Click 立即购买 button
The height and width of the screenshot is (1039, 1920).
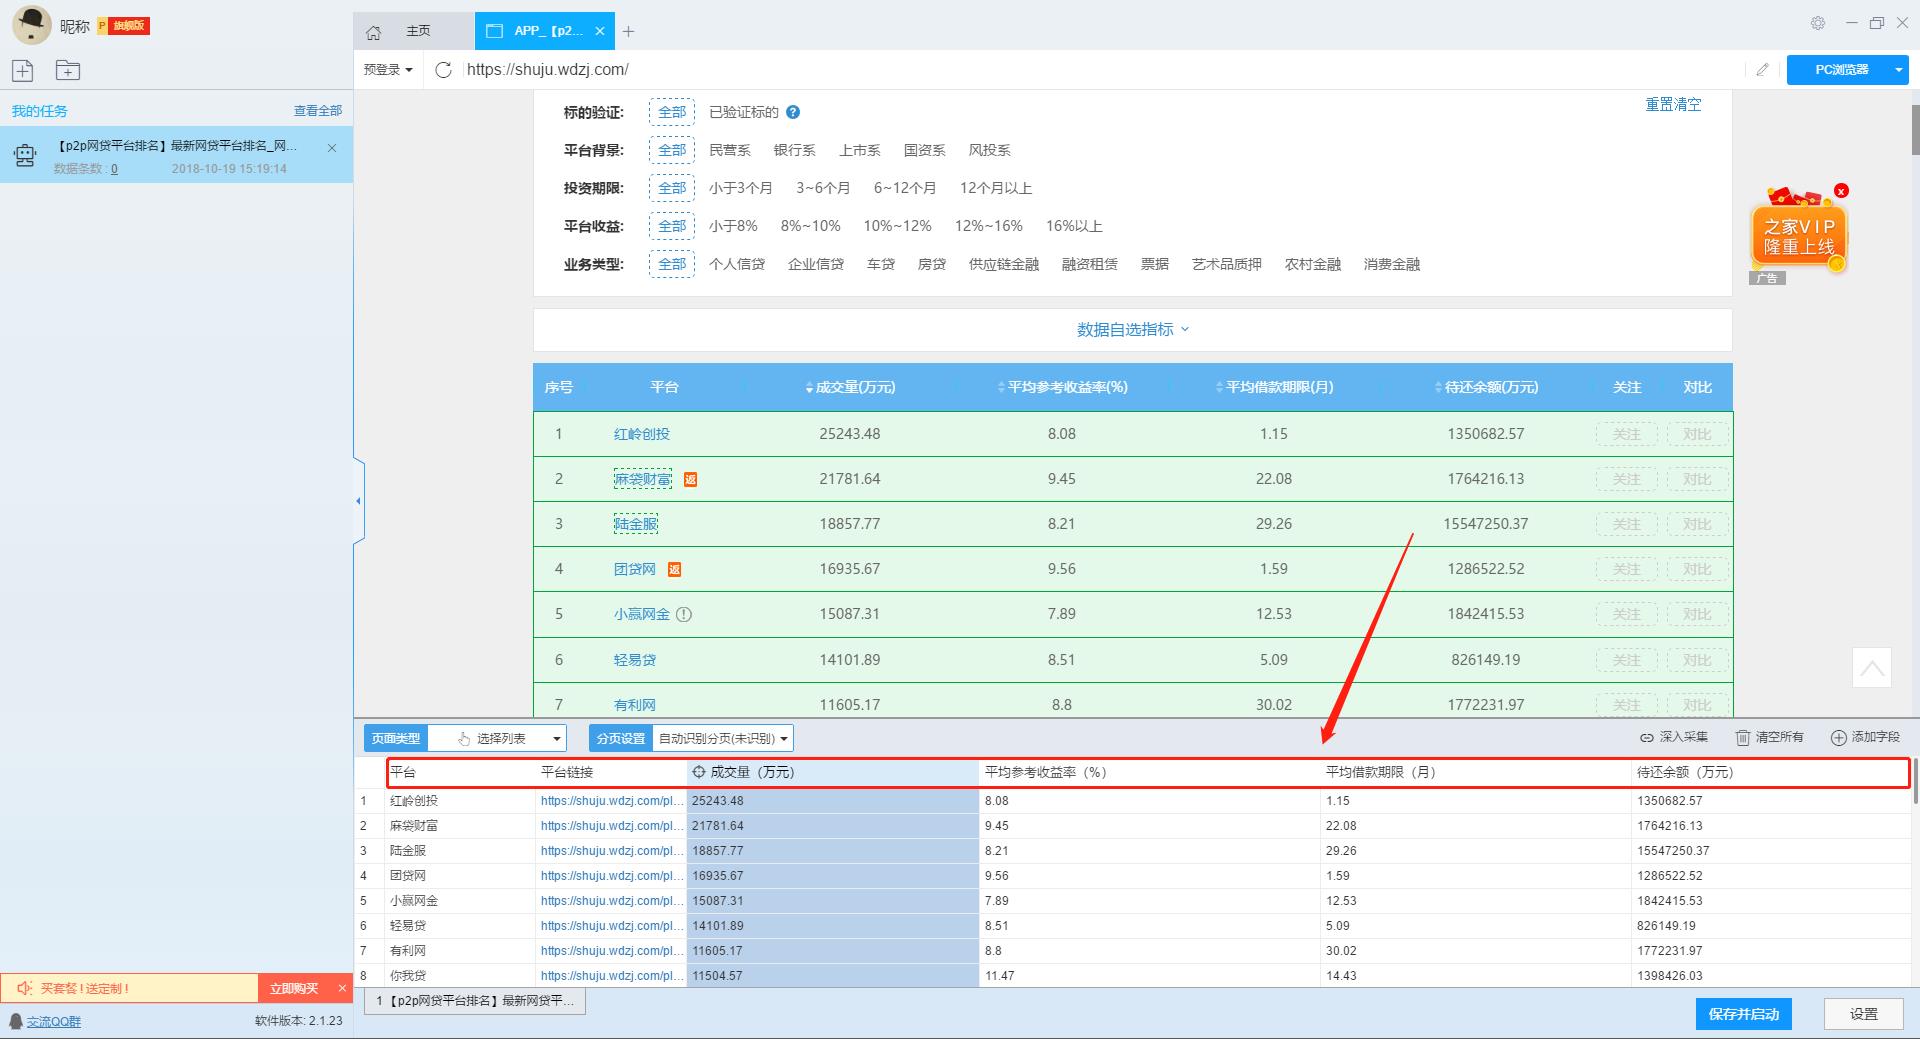294,988
